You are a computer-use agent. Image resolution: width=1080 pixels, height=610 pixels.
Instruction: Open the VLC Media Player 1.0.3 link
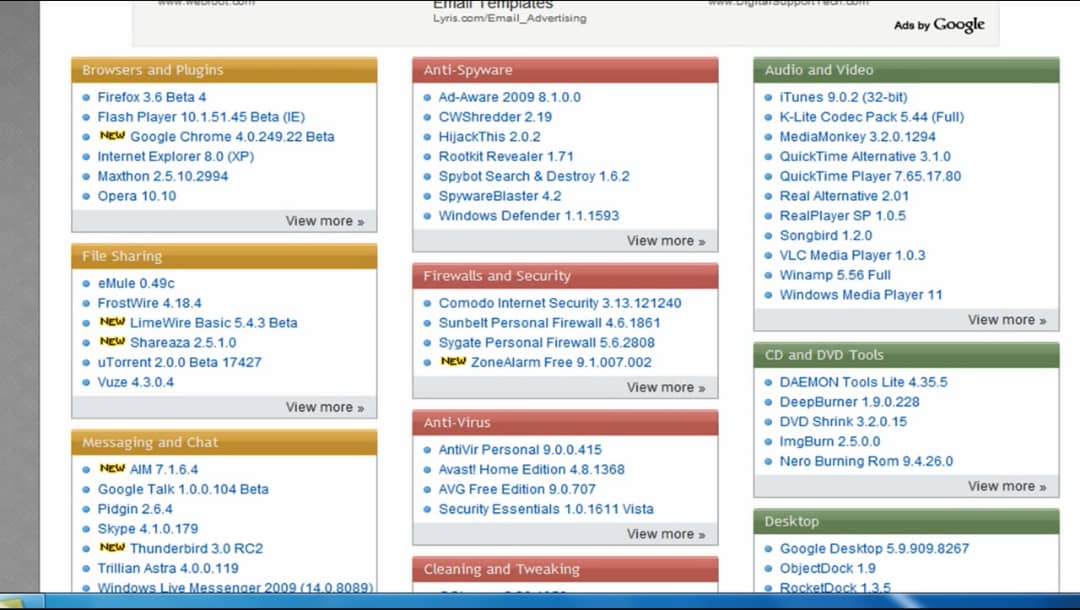[852, 255]
